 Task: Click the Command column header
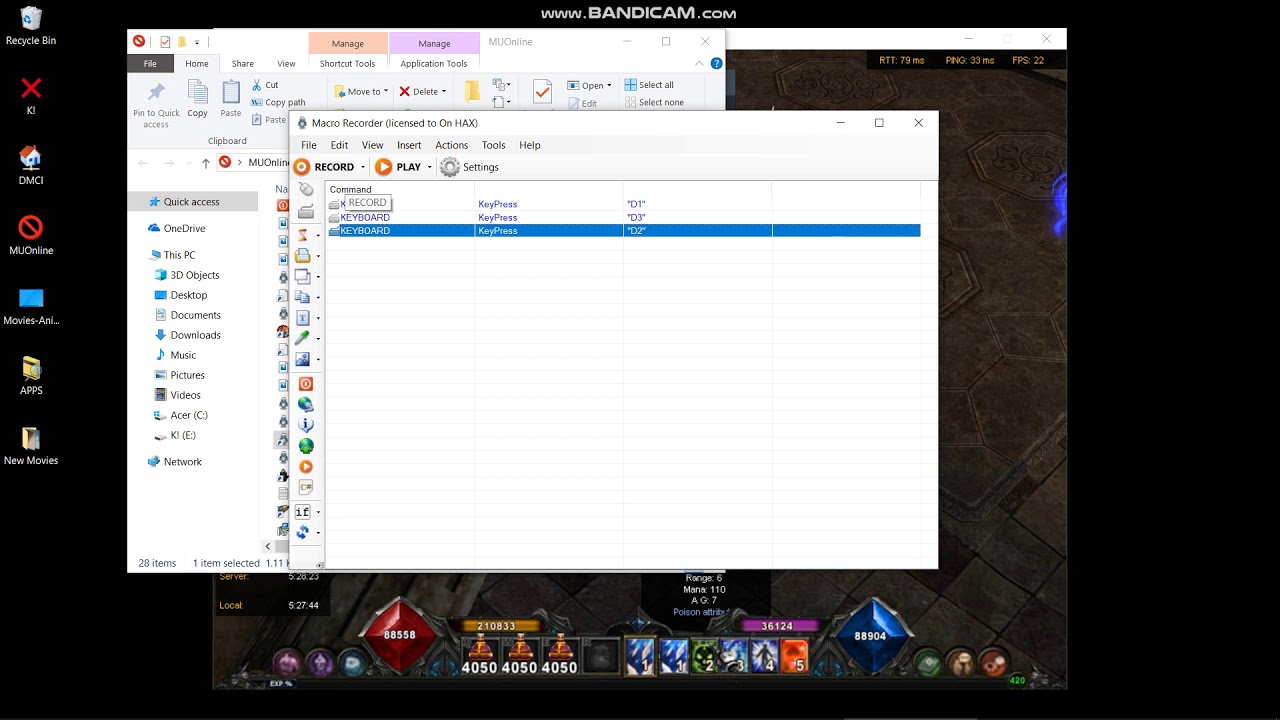pos(400,189)
